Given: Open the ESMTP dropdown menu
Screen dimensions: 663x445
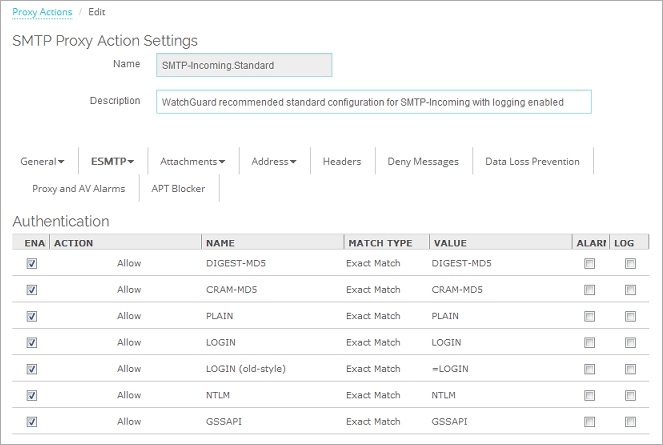Looking at the screenshot, I should click(112, 161).
